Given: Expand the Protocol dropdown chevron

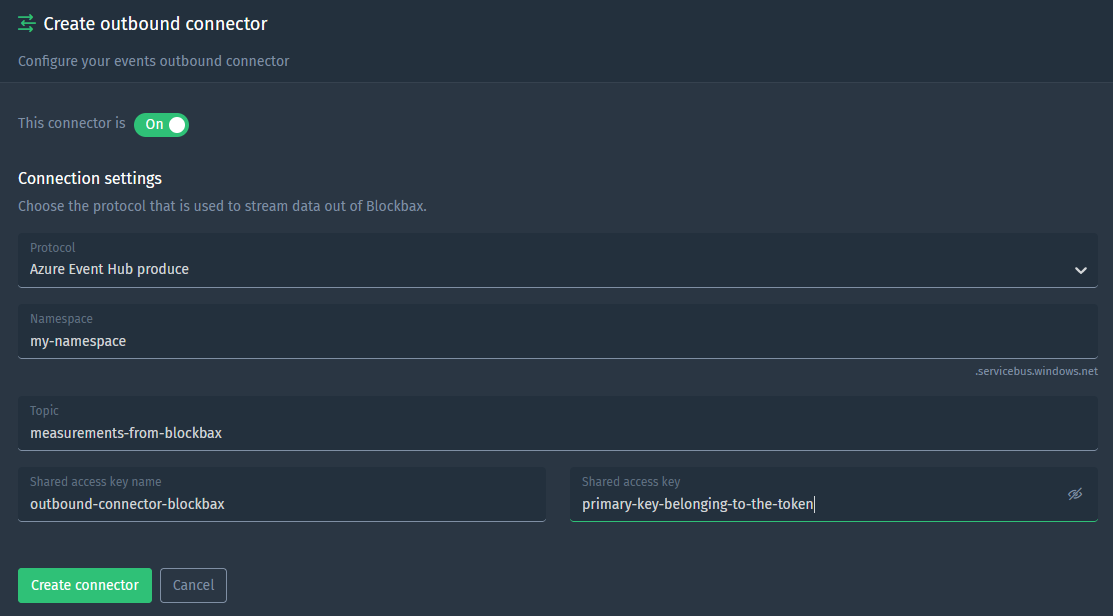Looking at the screenshot, I should (1080, 270).
